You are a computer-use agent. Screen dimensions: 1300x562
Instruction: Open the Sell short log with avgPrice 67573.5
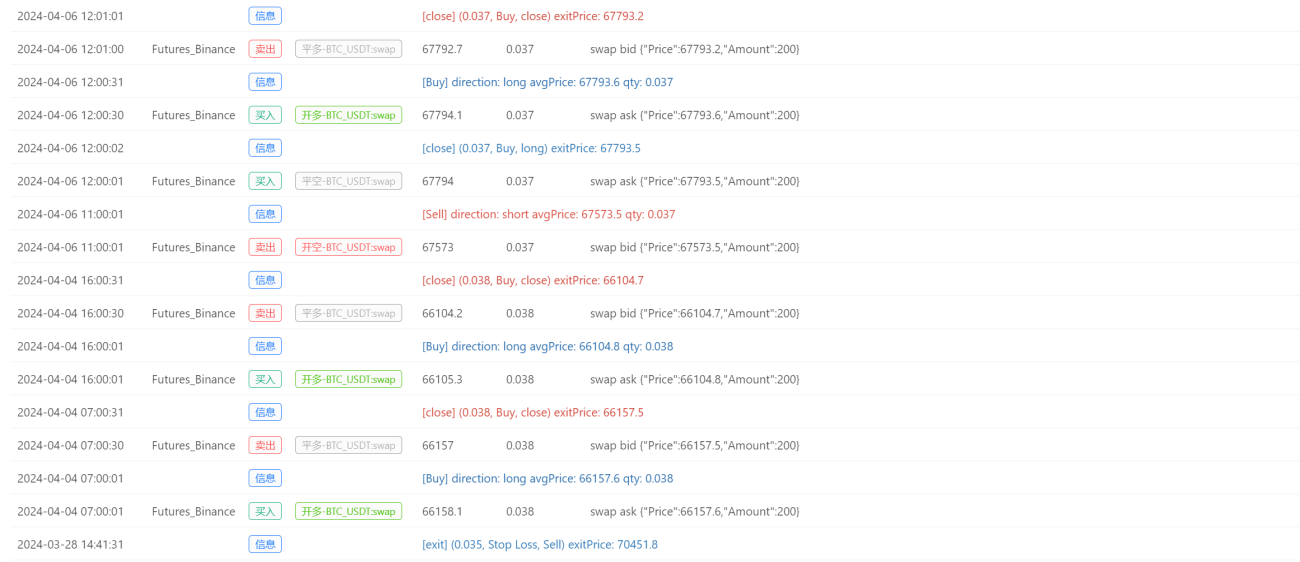[549, 214]
